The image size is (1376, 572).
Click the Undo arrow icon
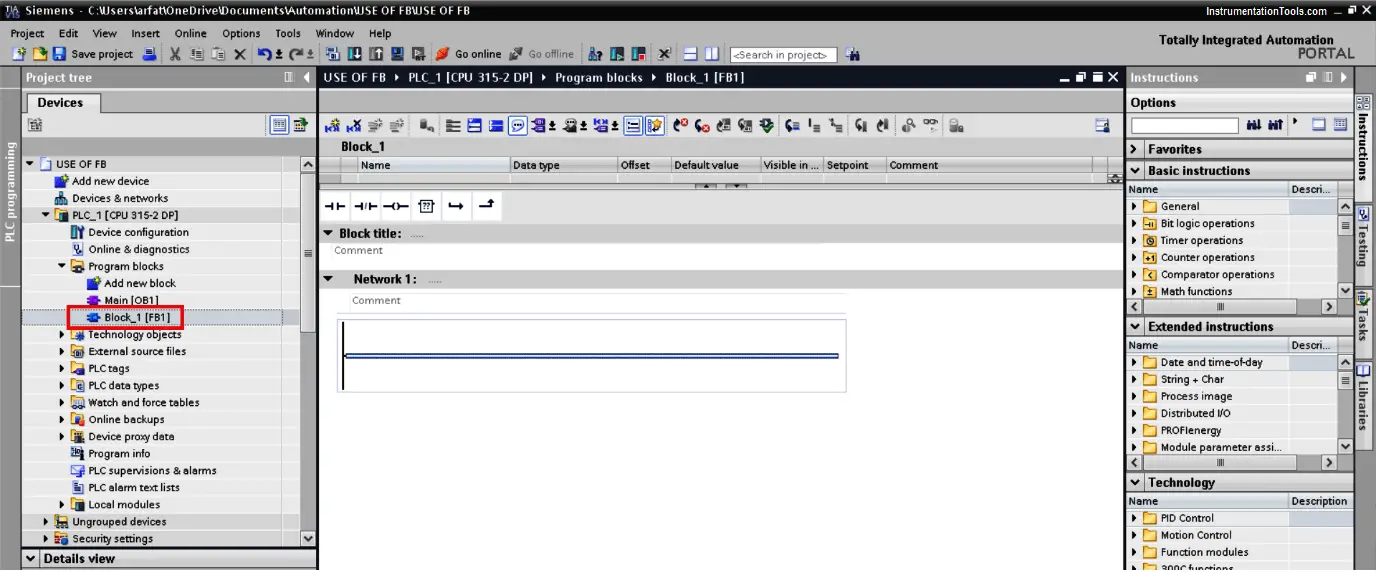click(x=264, y=54)
